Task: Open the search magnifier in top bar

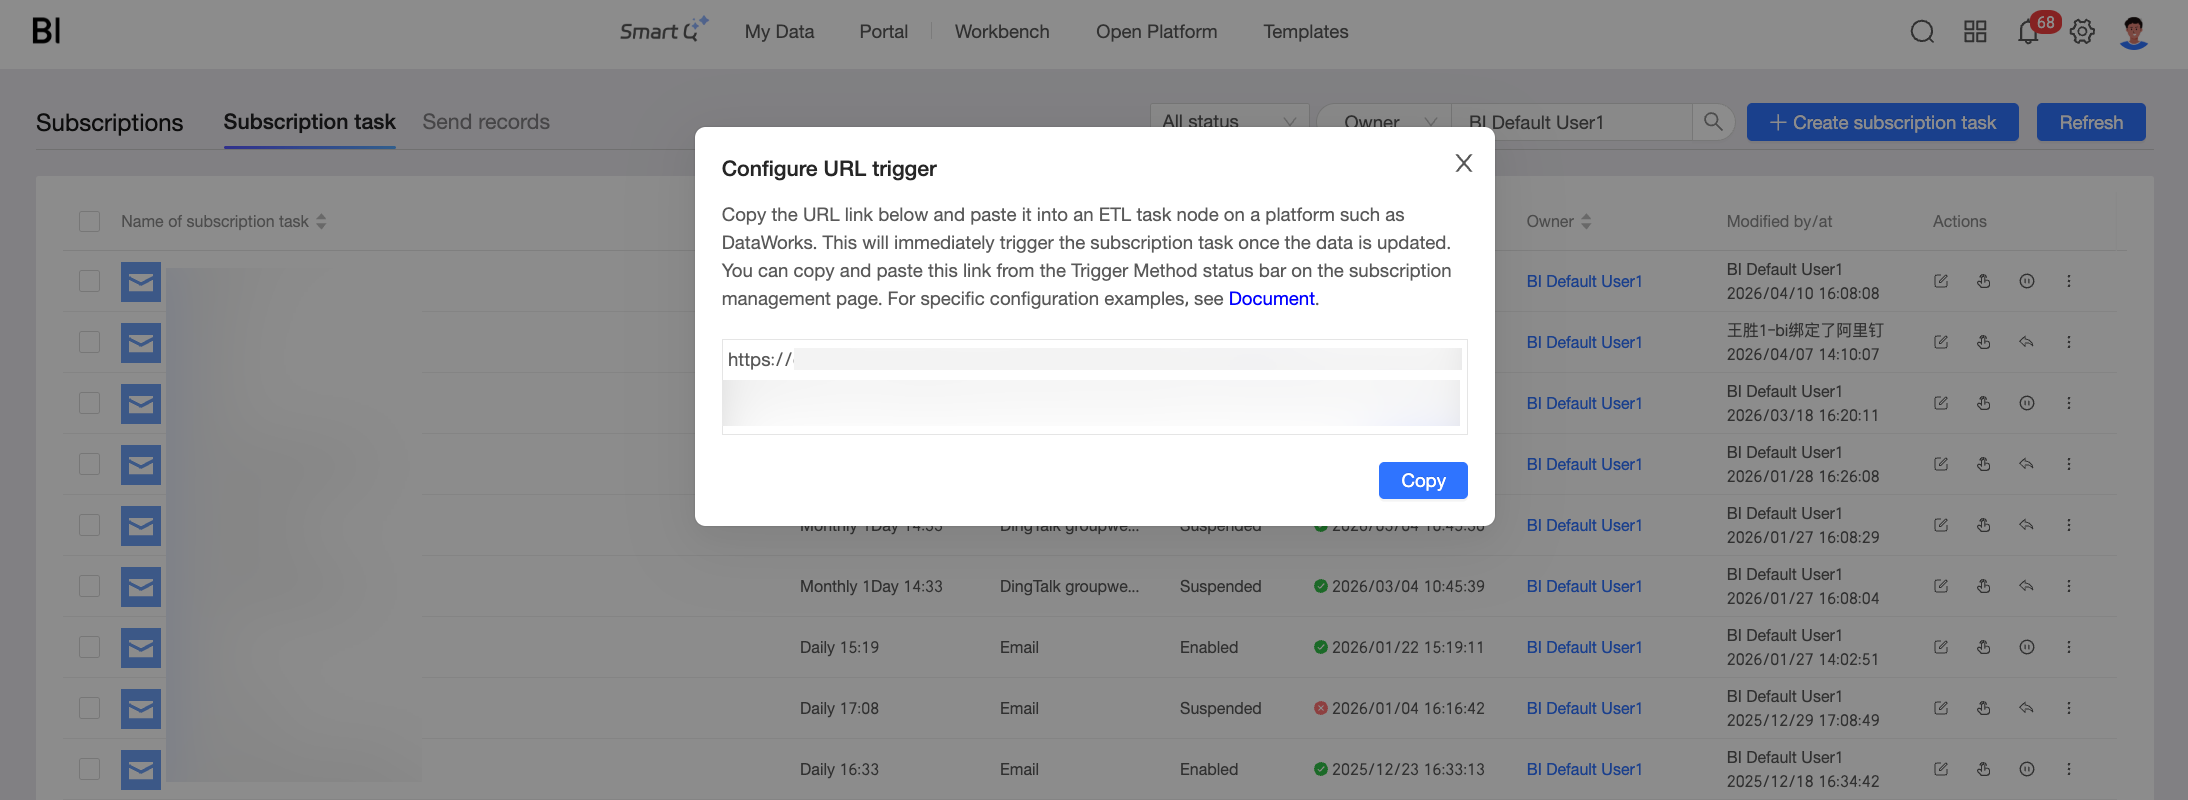Action: (x=1922, y=32)
